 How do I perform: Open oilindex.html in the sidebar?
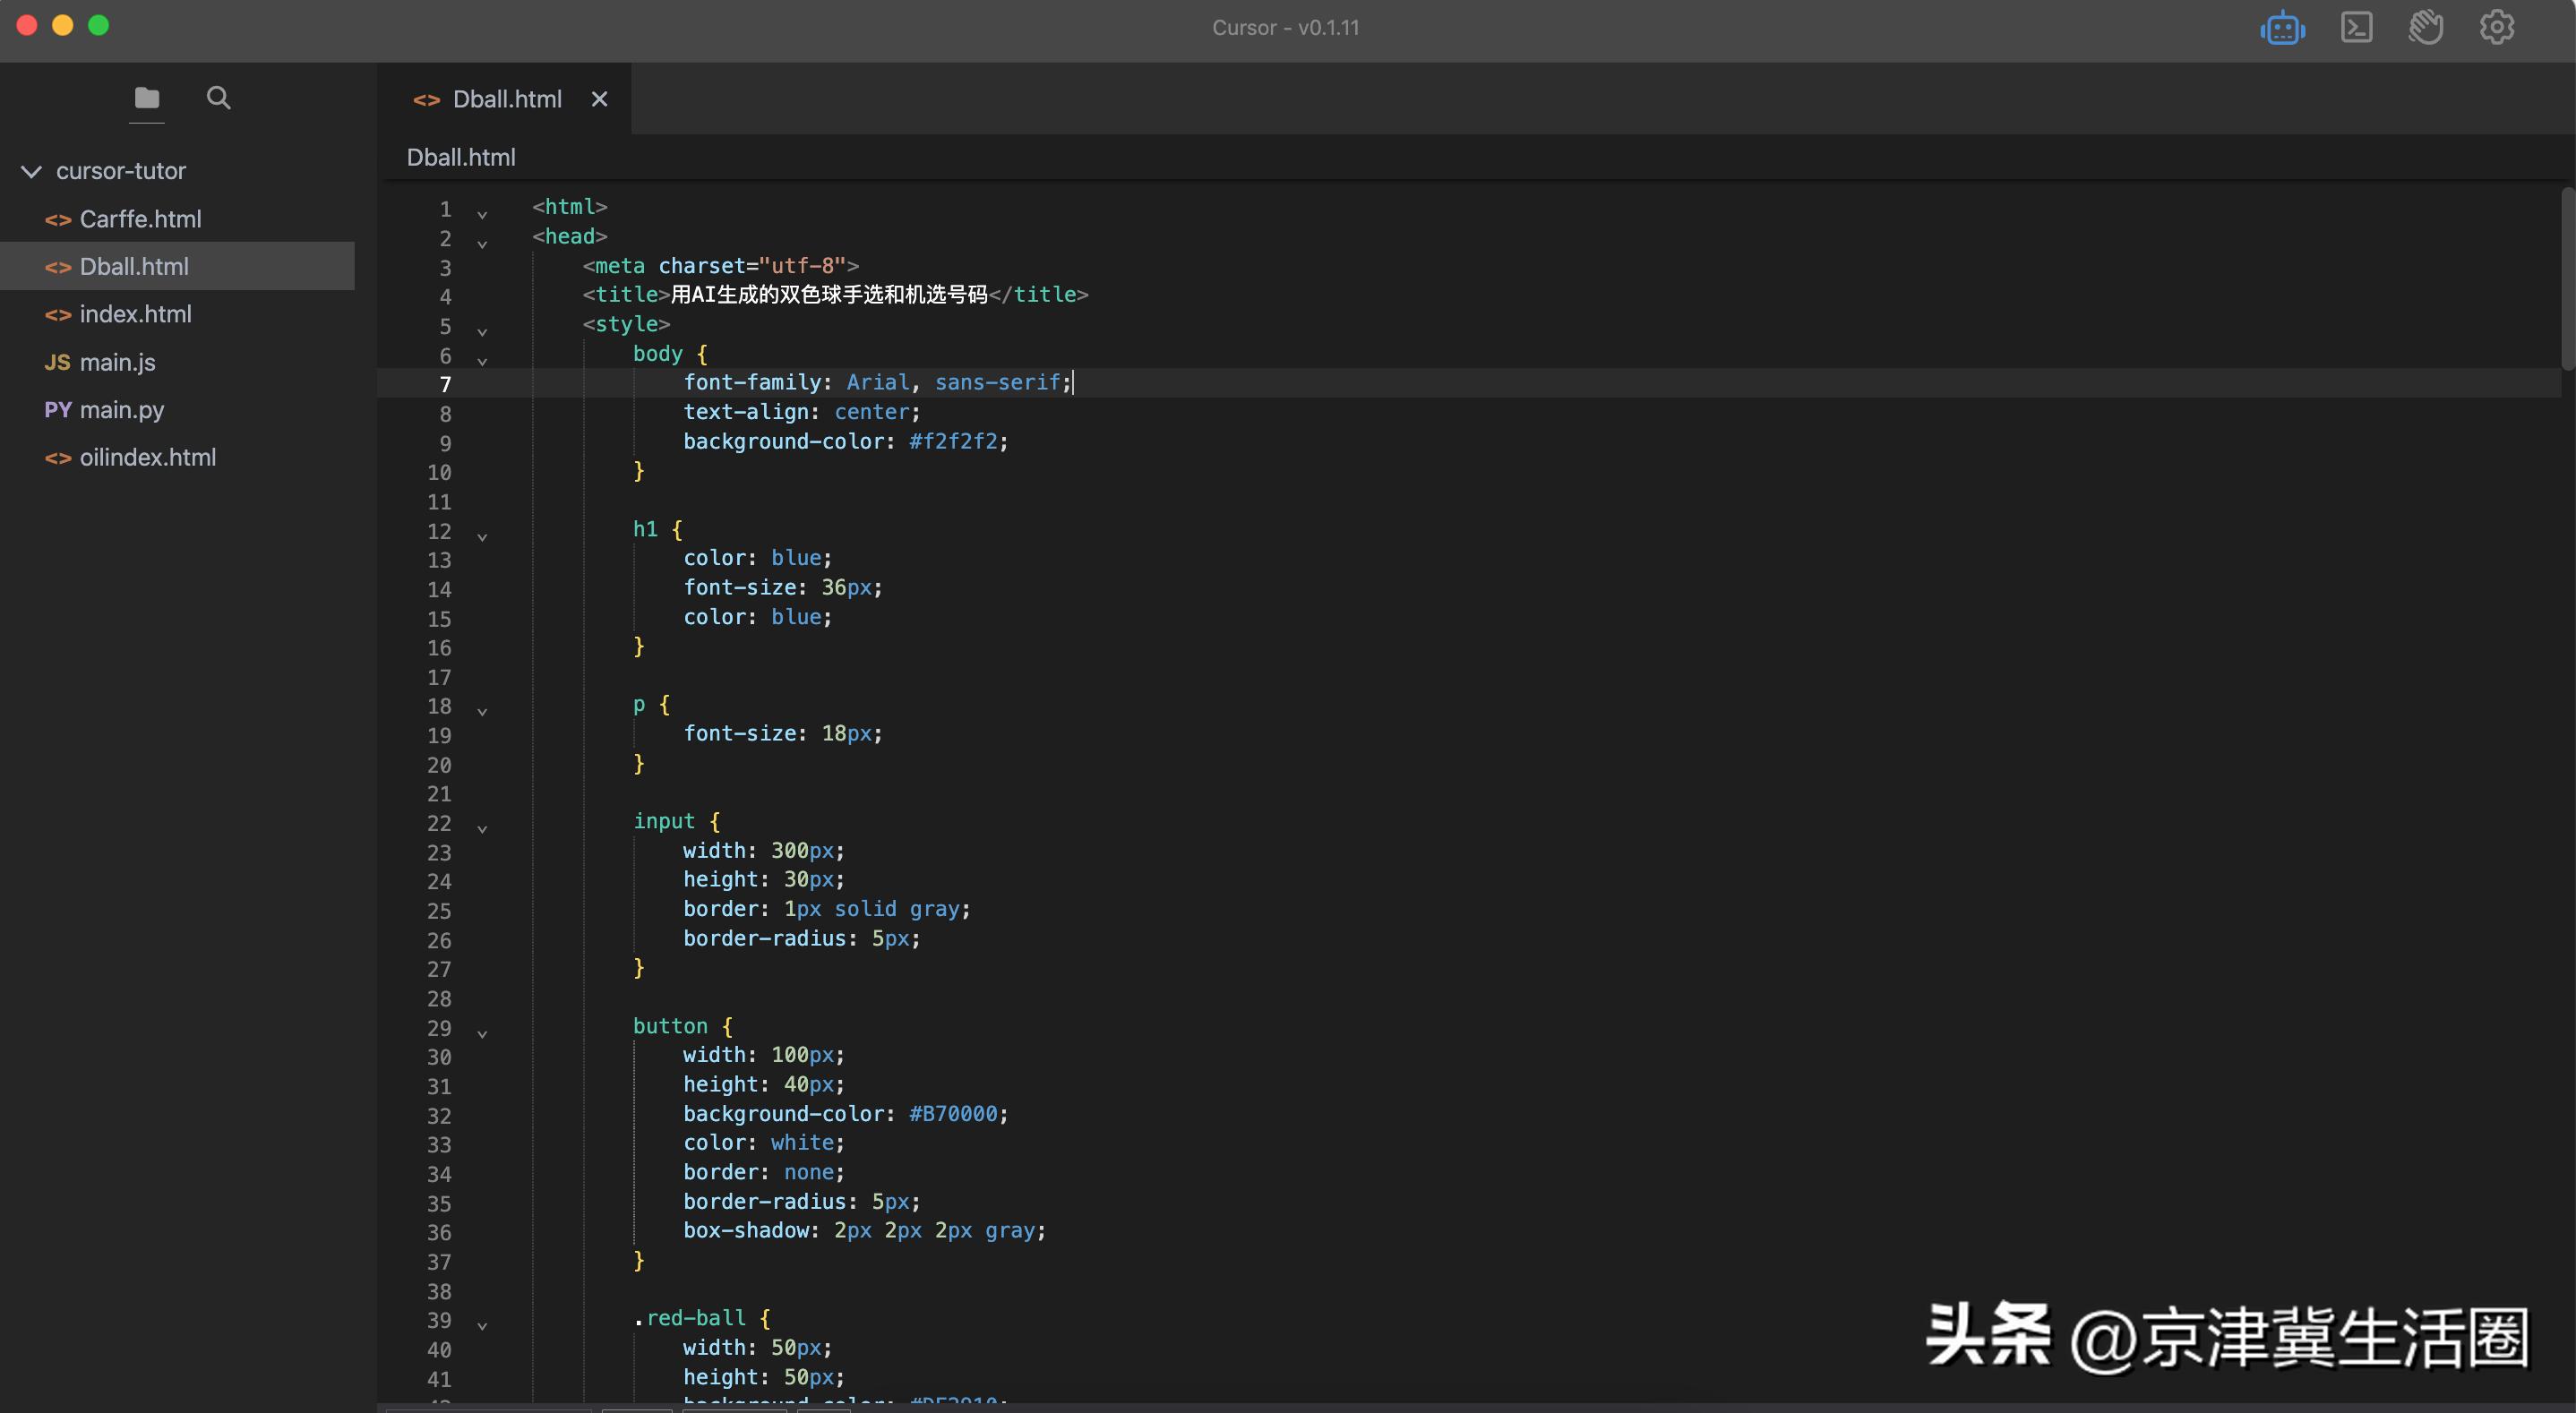147,458
